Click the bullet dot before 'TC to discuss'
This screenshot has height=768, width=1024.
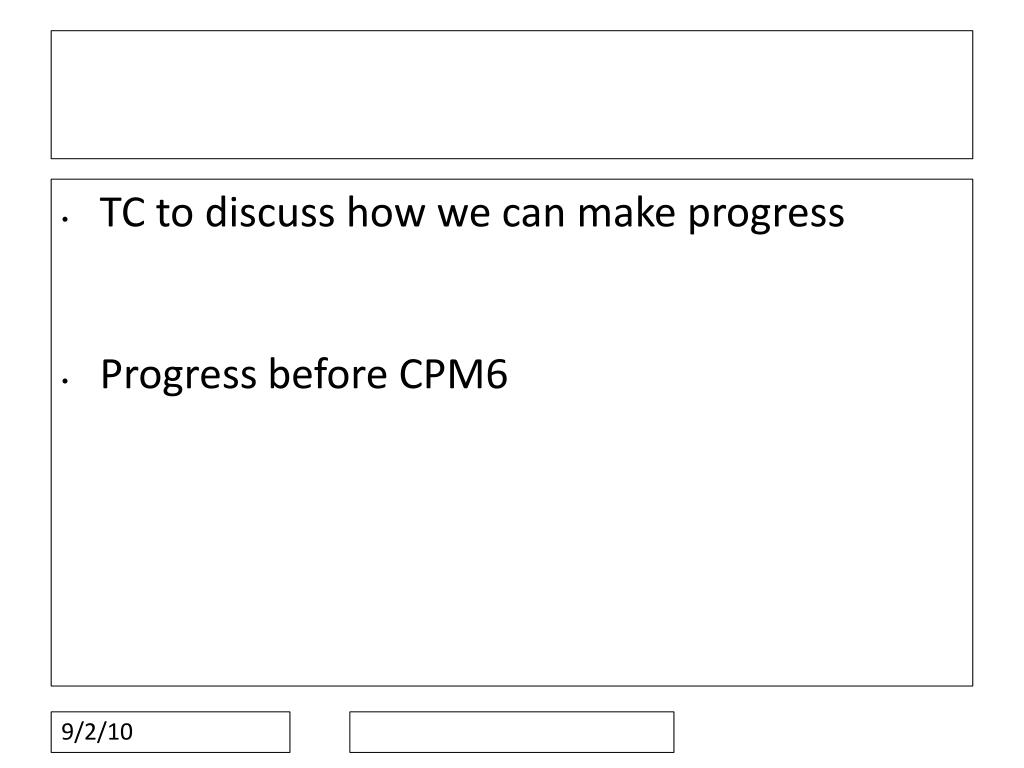65,219
